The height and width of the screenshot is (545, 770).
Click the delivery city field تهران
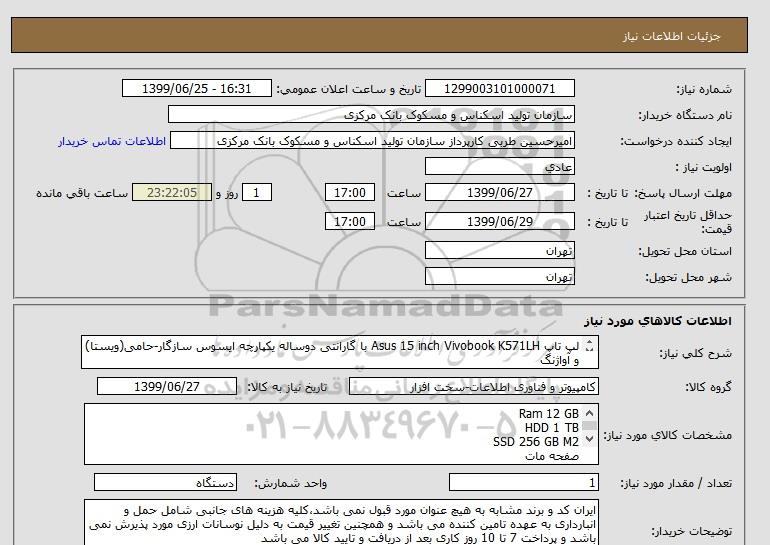tap(499, 277)
